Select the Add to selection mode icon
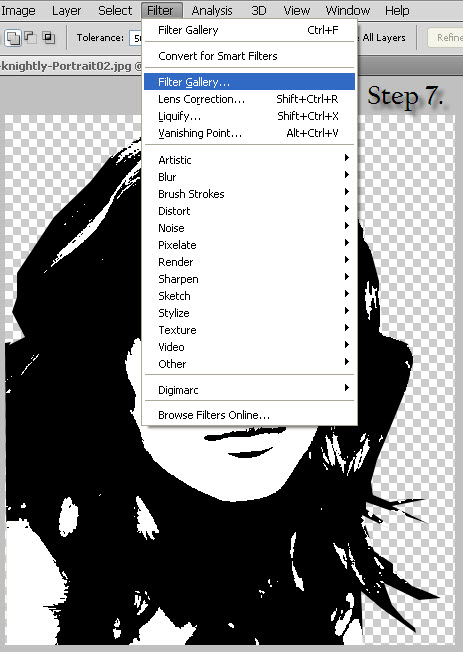 point(12,38)
